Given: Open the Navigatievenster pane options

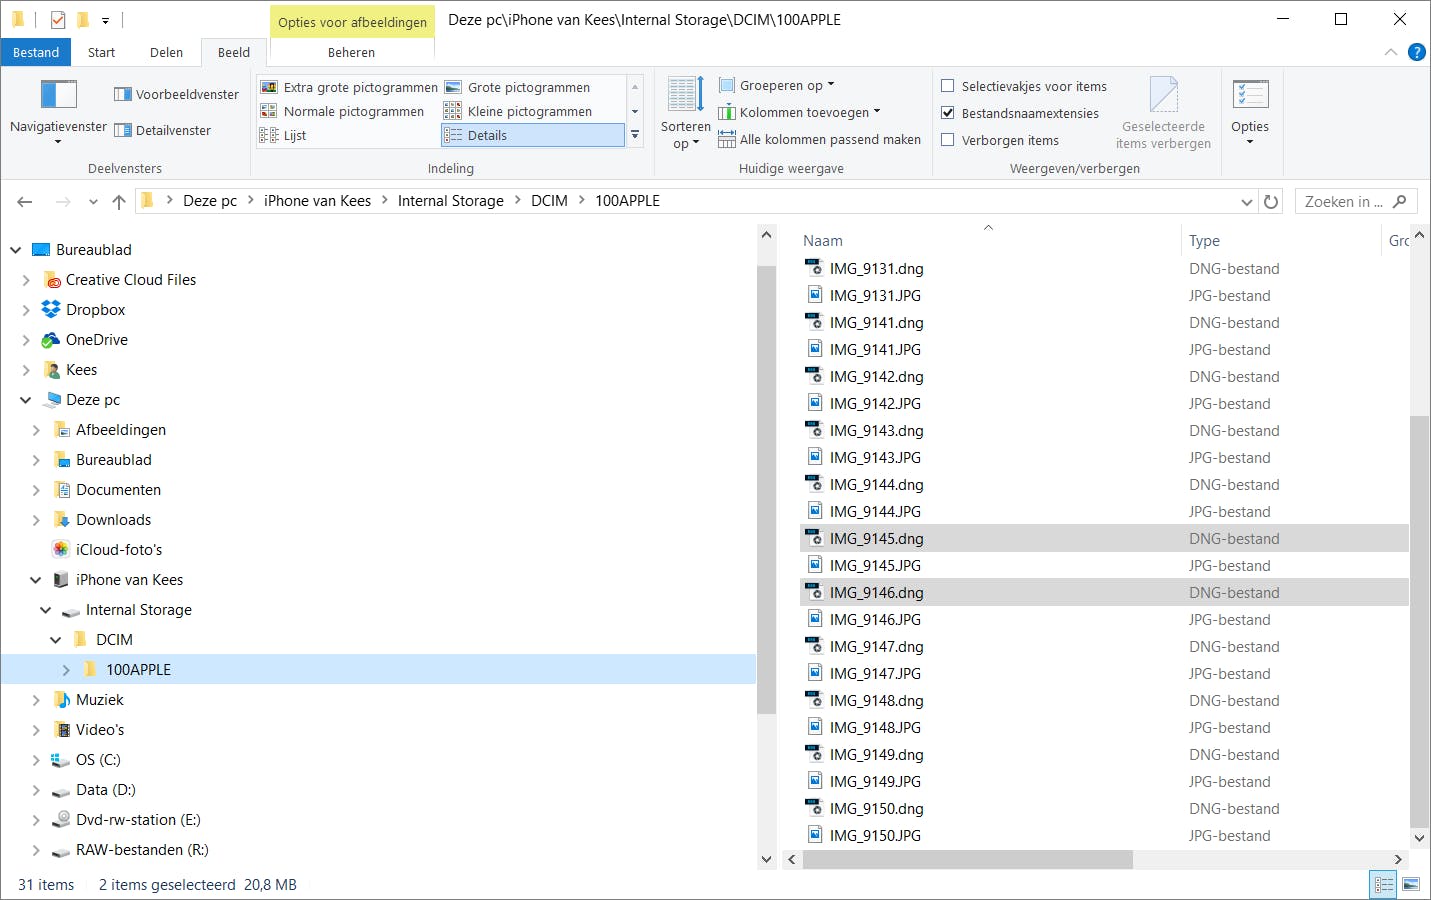Looking at the screenshot, I should pyautogui.click(x=58, y=112).
